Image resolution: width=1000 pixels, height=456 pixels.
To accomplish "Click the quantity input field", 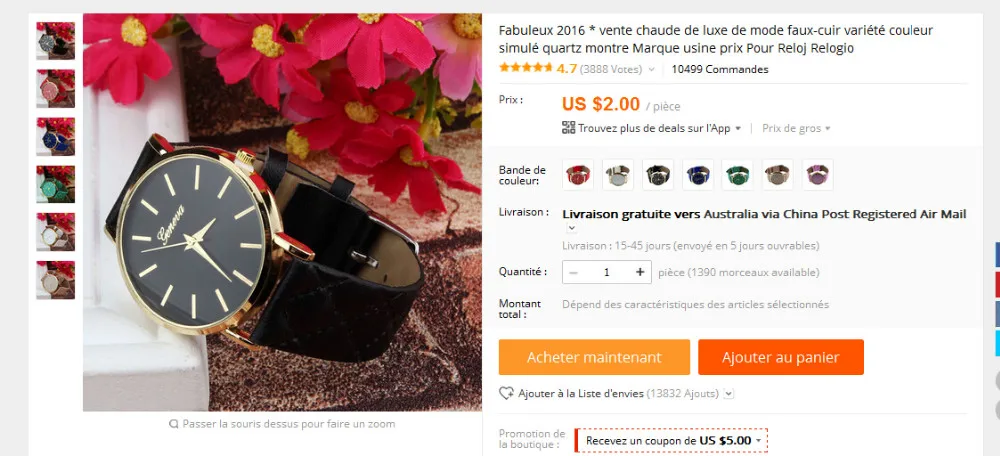I will tap(607, 272).
